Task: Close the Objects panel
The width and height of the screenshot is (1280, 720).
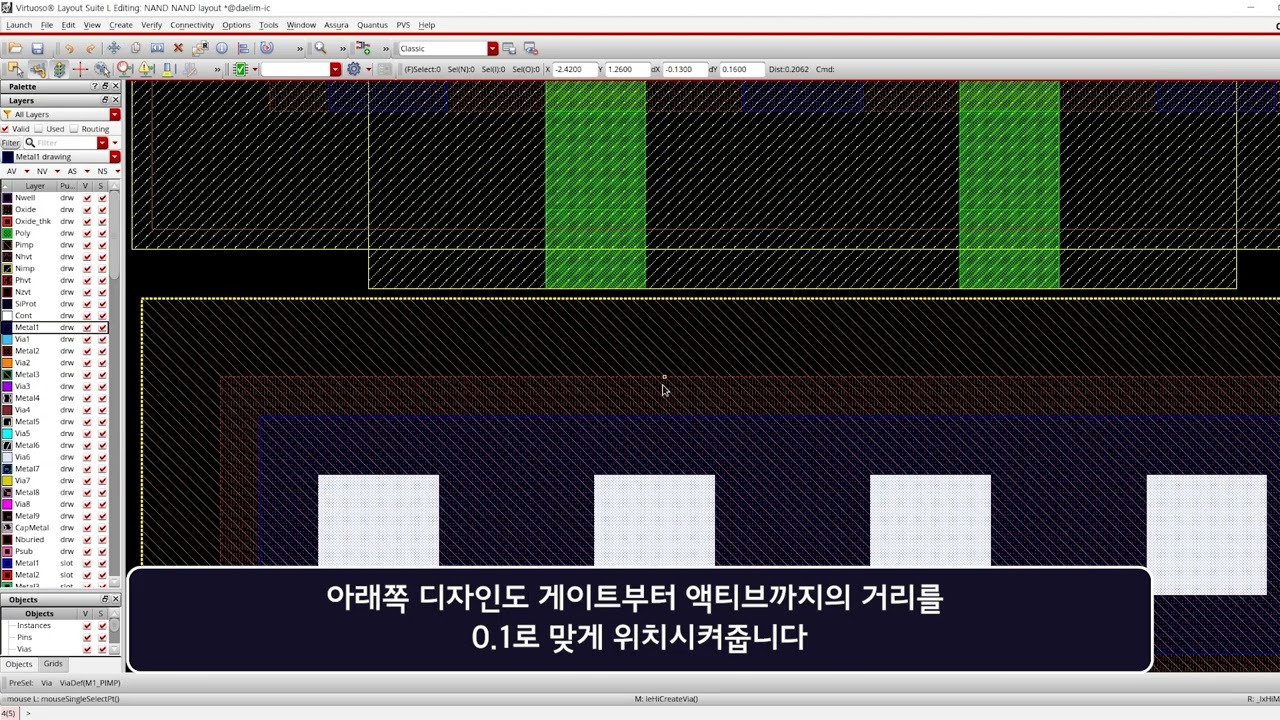Action: pyautogui.click(x=115, y=600)
